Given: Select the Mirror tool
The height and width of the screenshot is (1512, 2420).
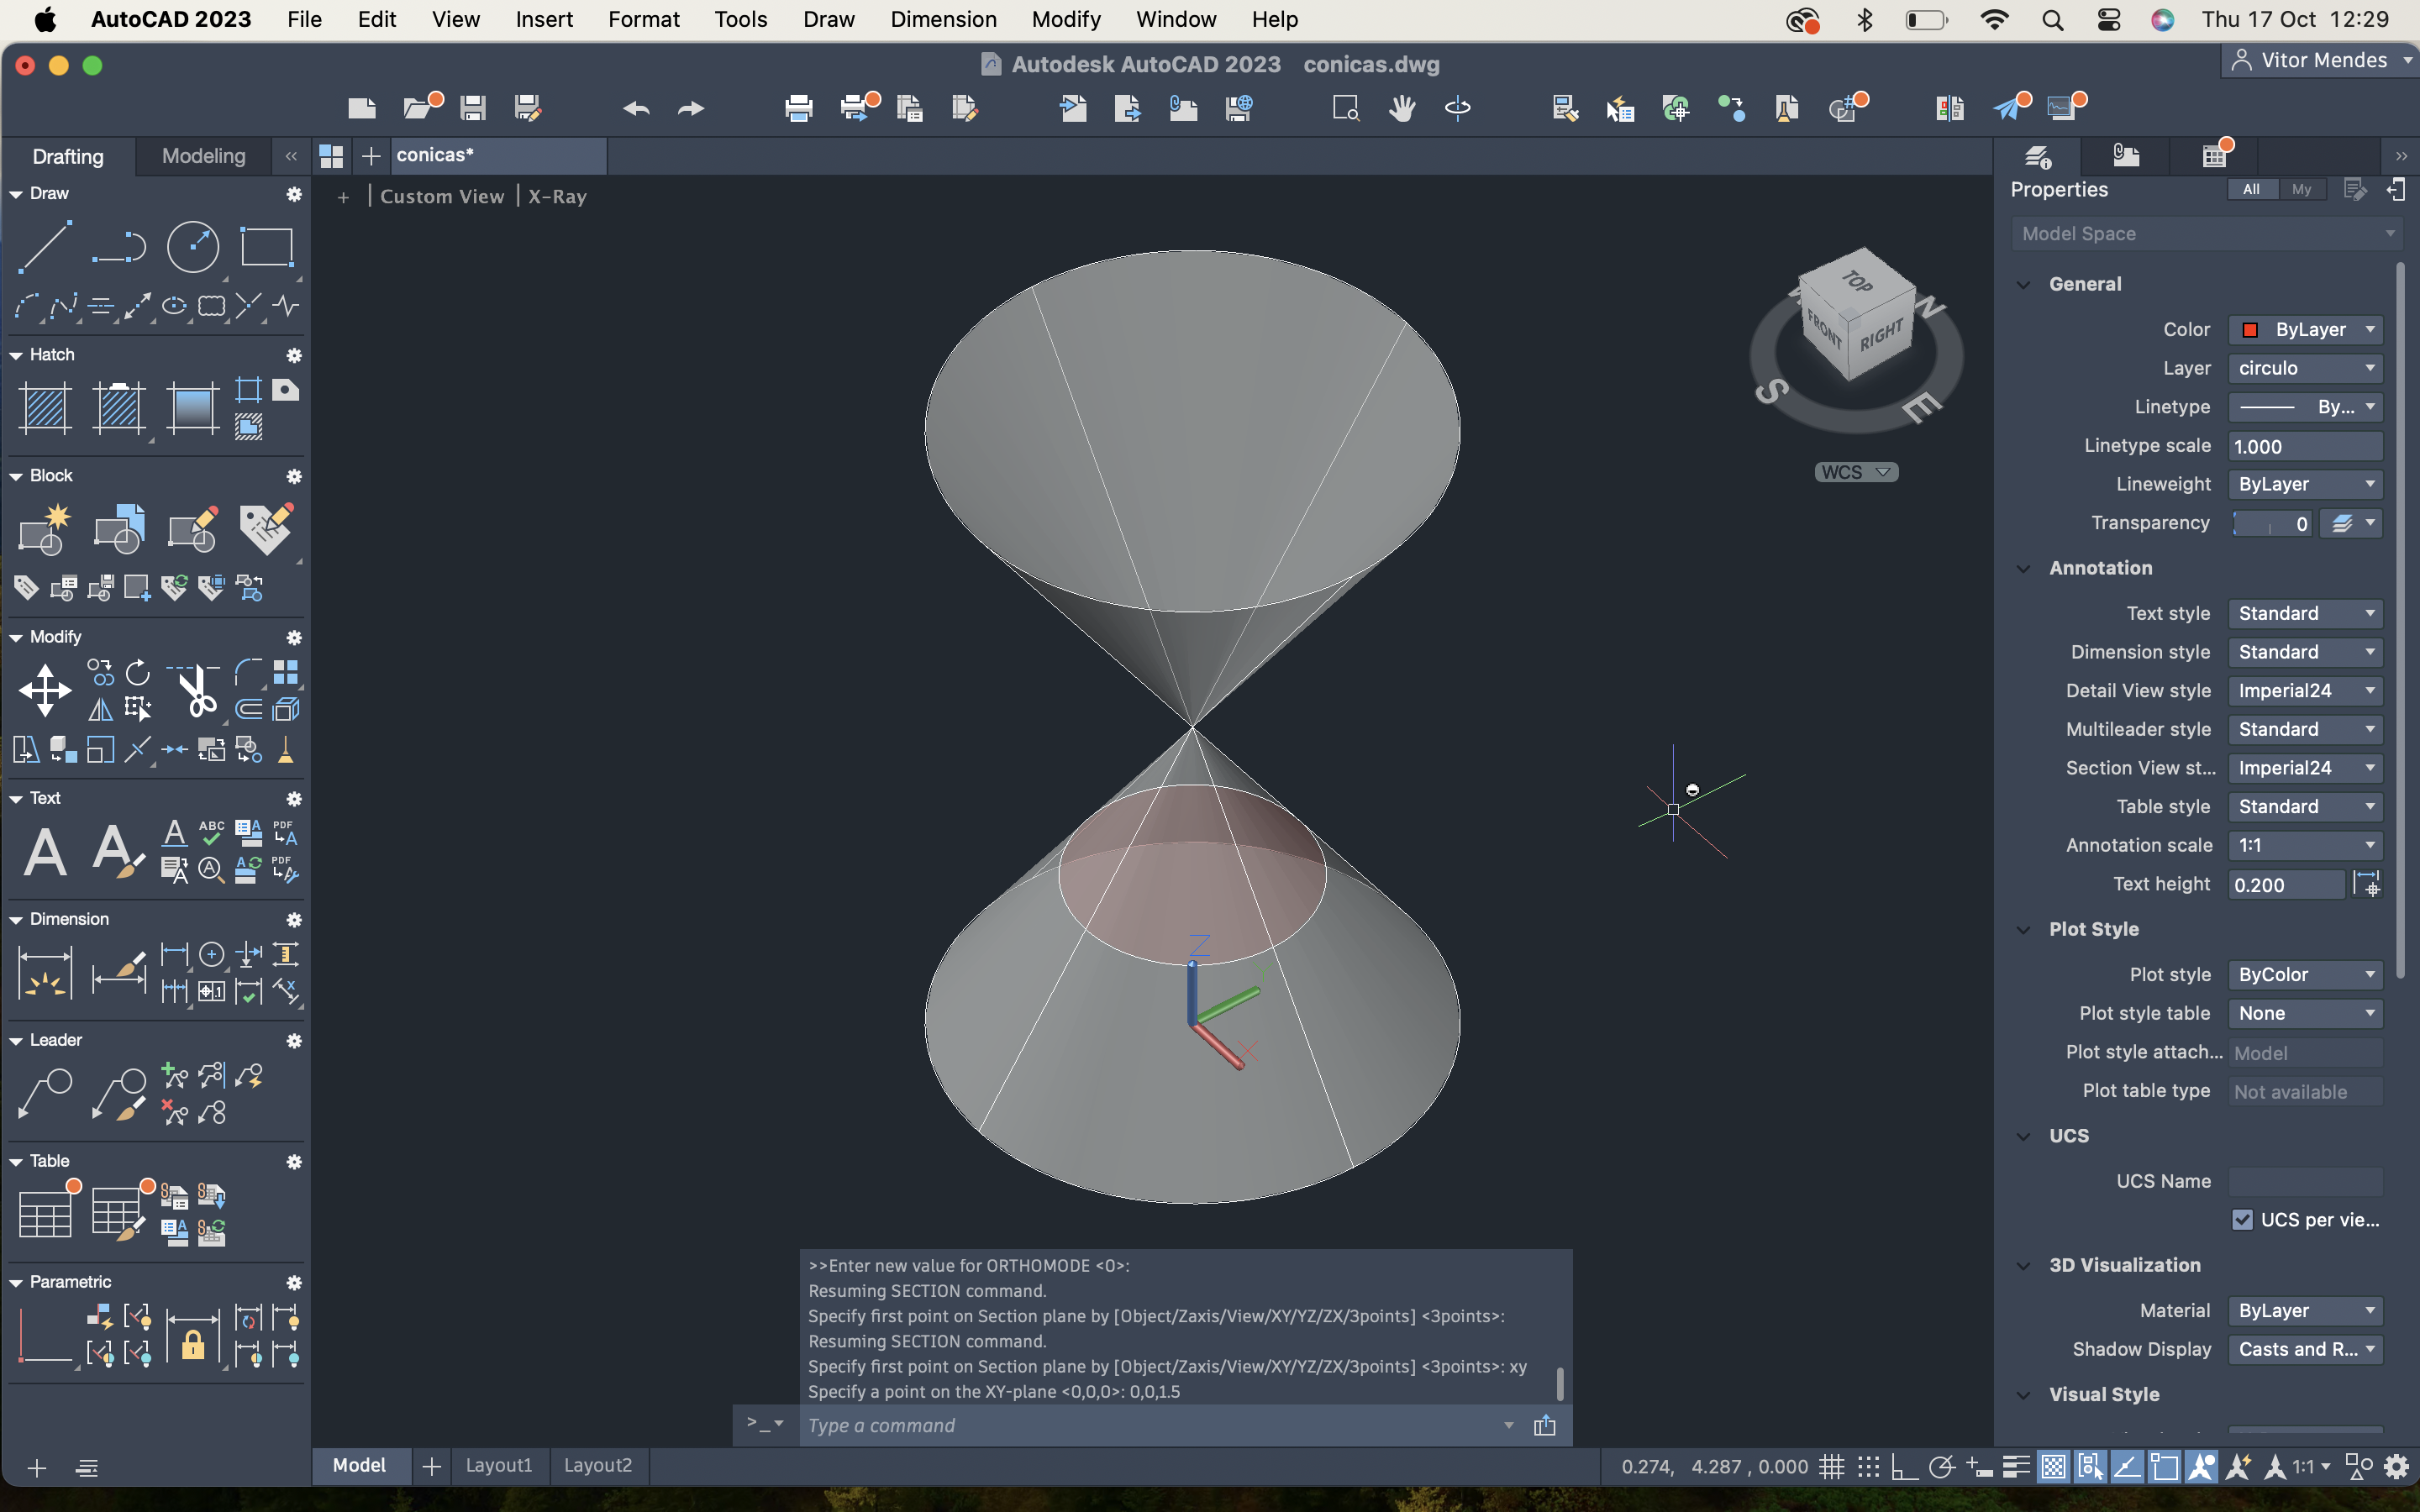Looking at the screenshot, I should click(101, 709).
